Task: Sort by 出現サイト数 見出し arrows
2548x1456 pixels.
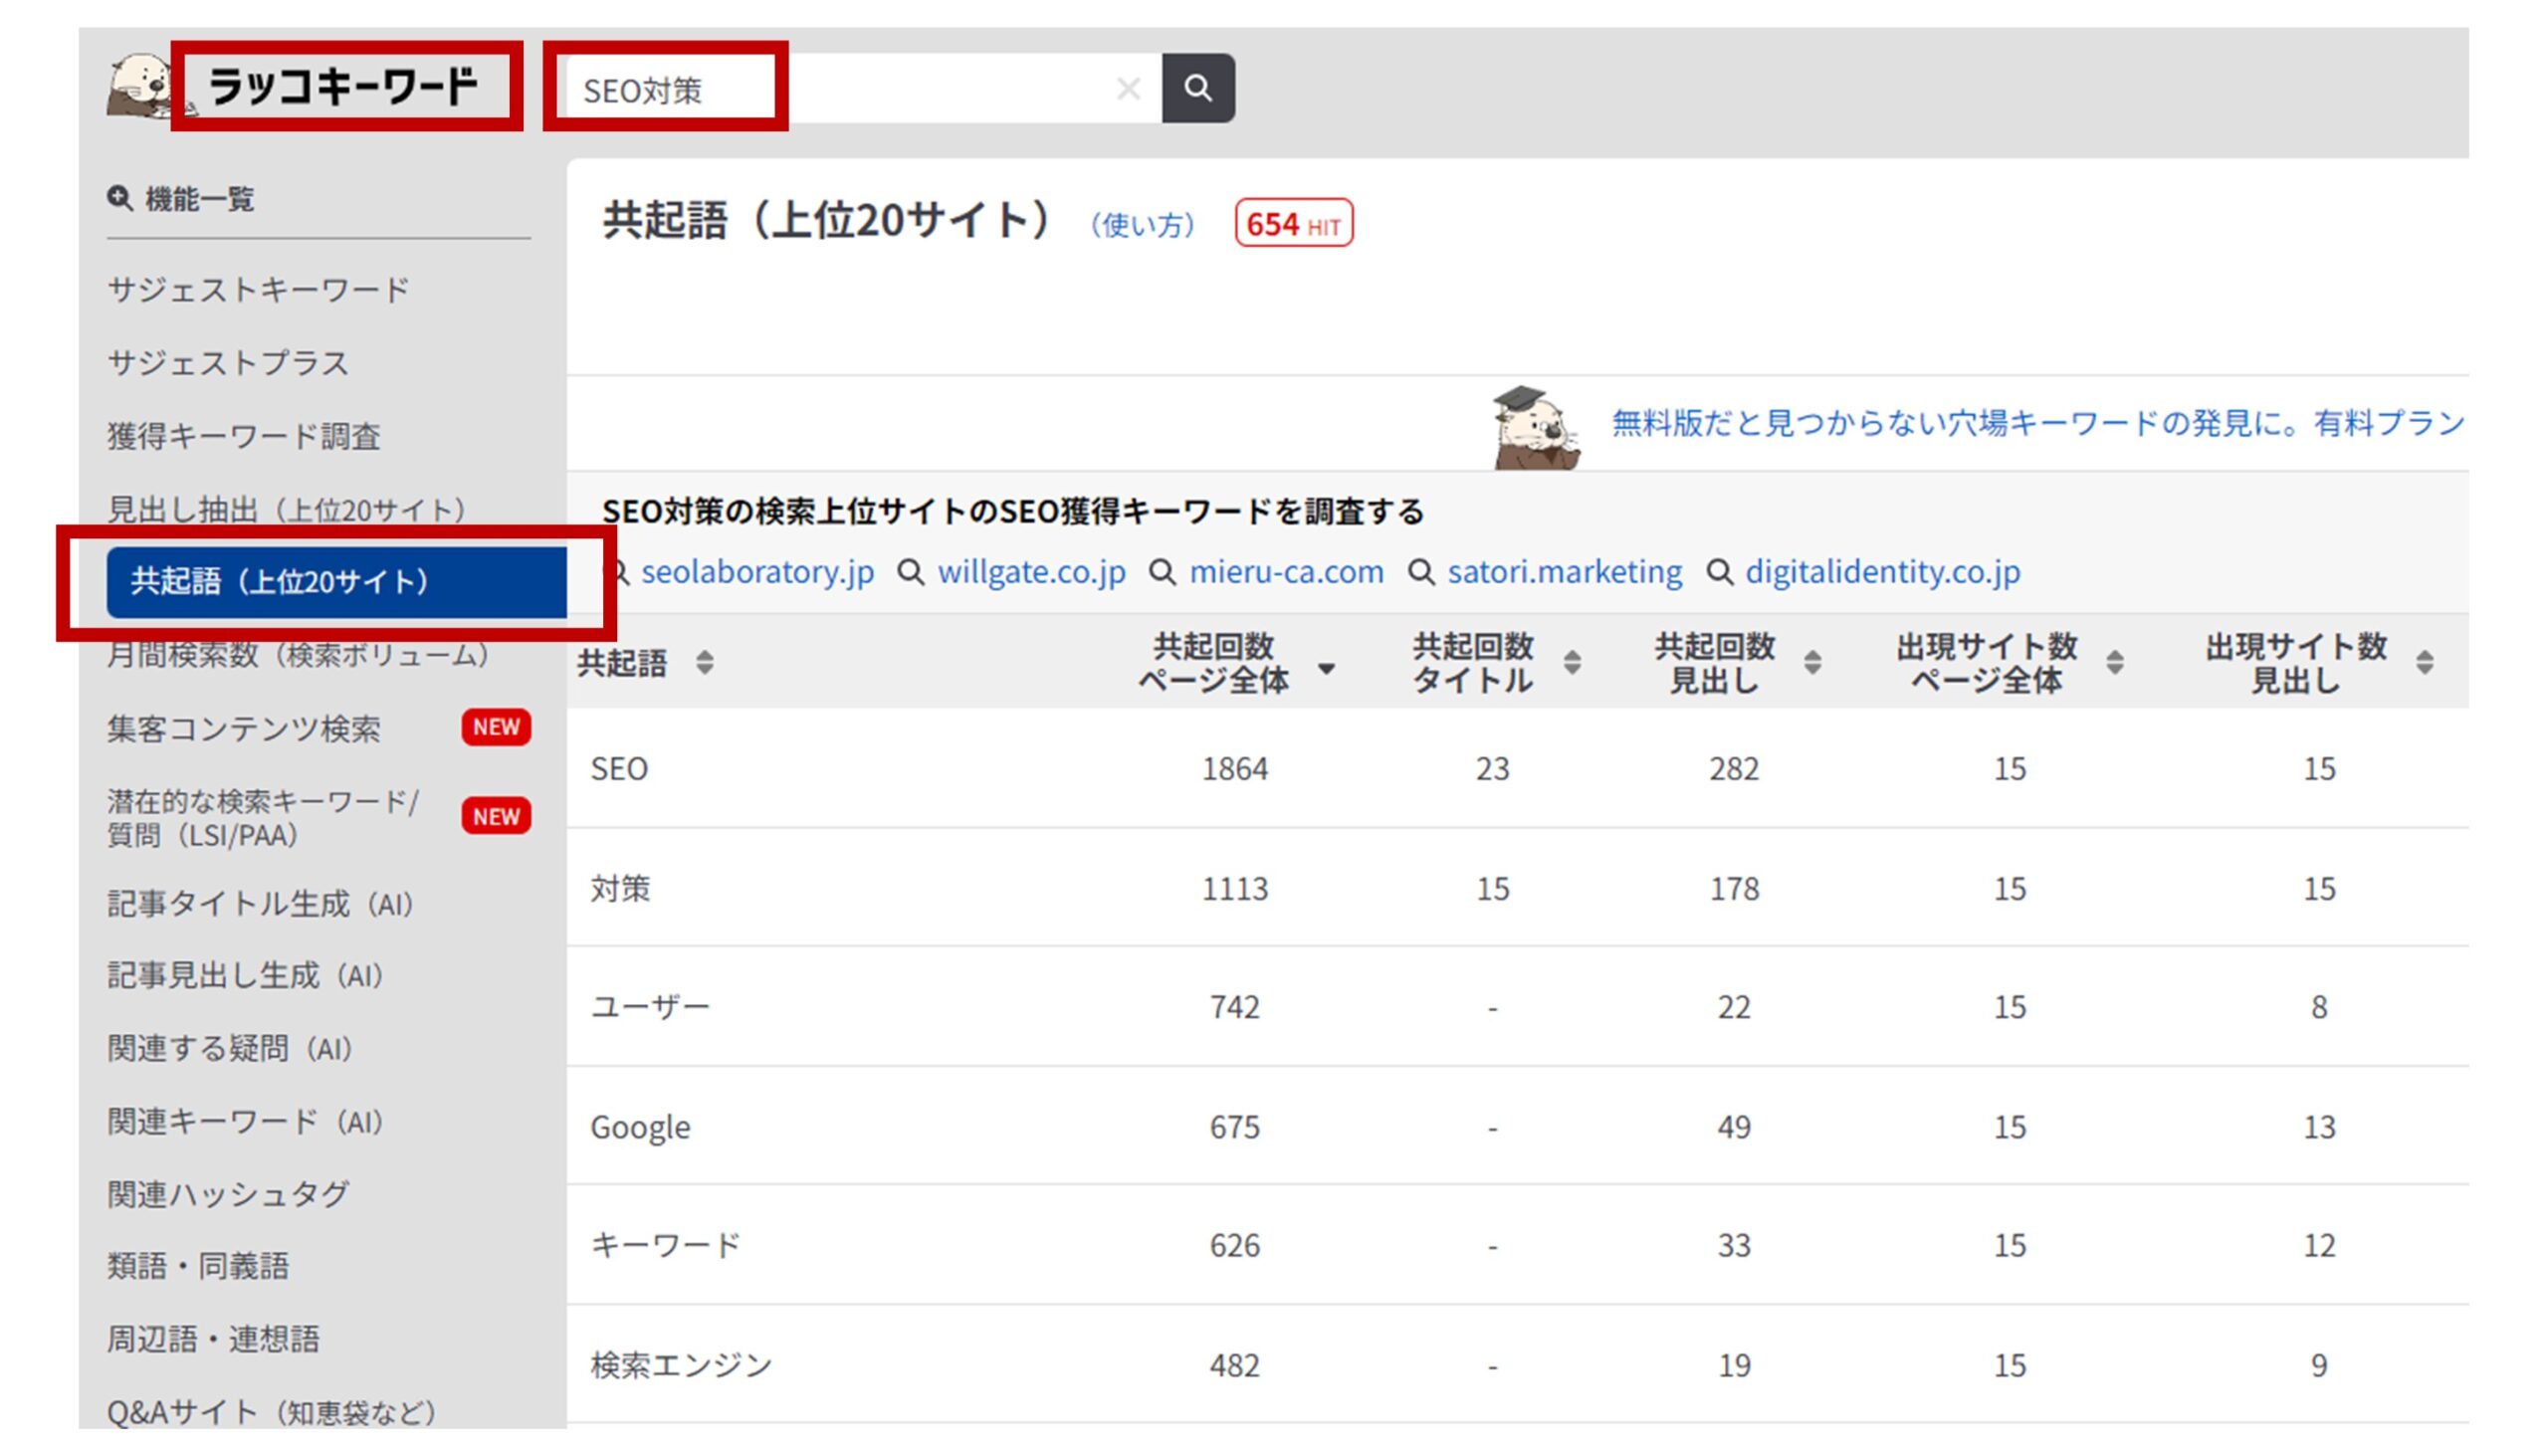Action: click(x=2425, y=662)
